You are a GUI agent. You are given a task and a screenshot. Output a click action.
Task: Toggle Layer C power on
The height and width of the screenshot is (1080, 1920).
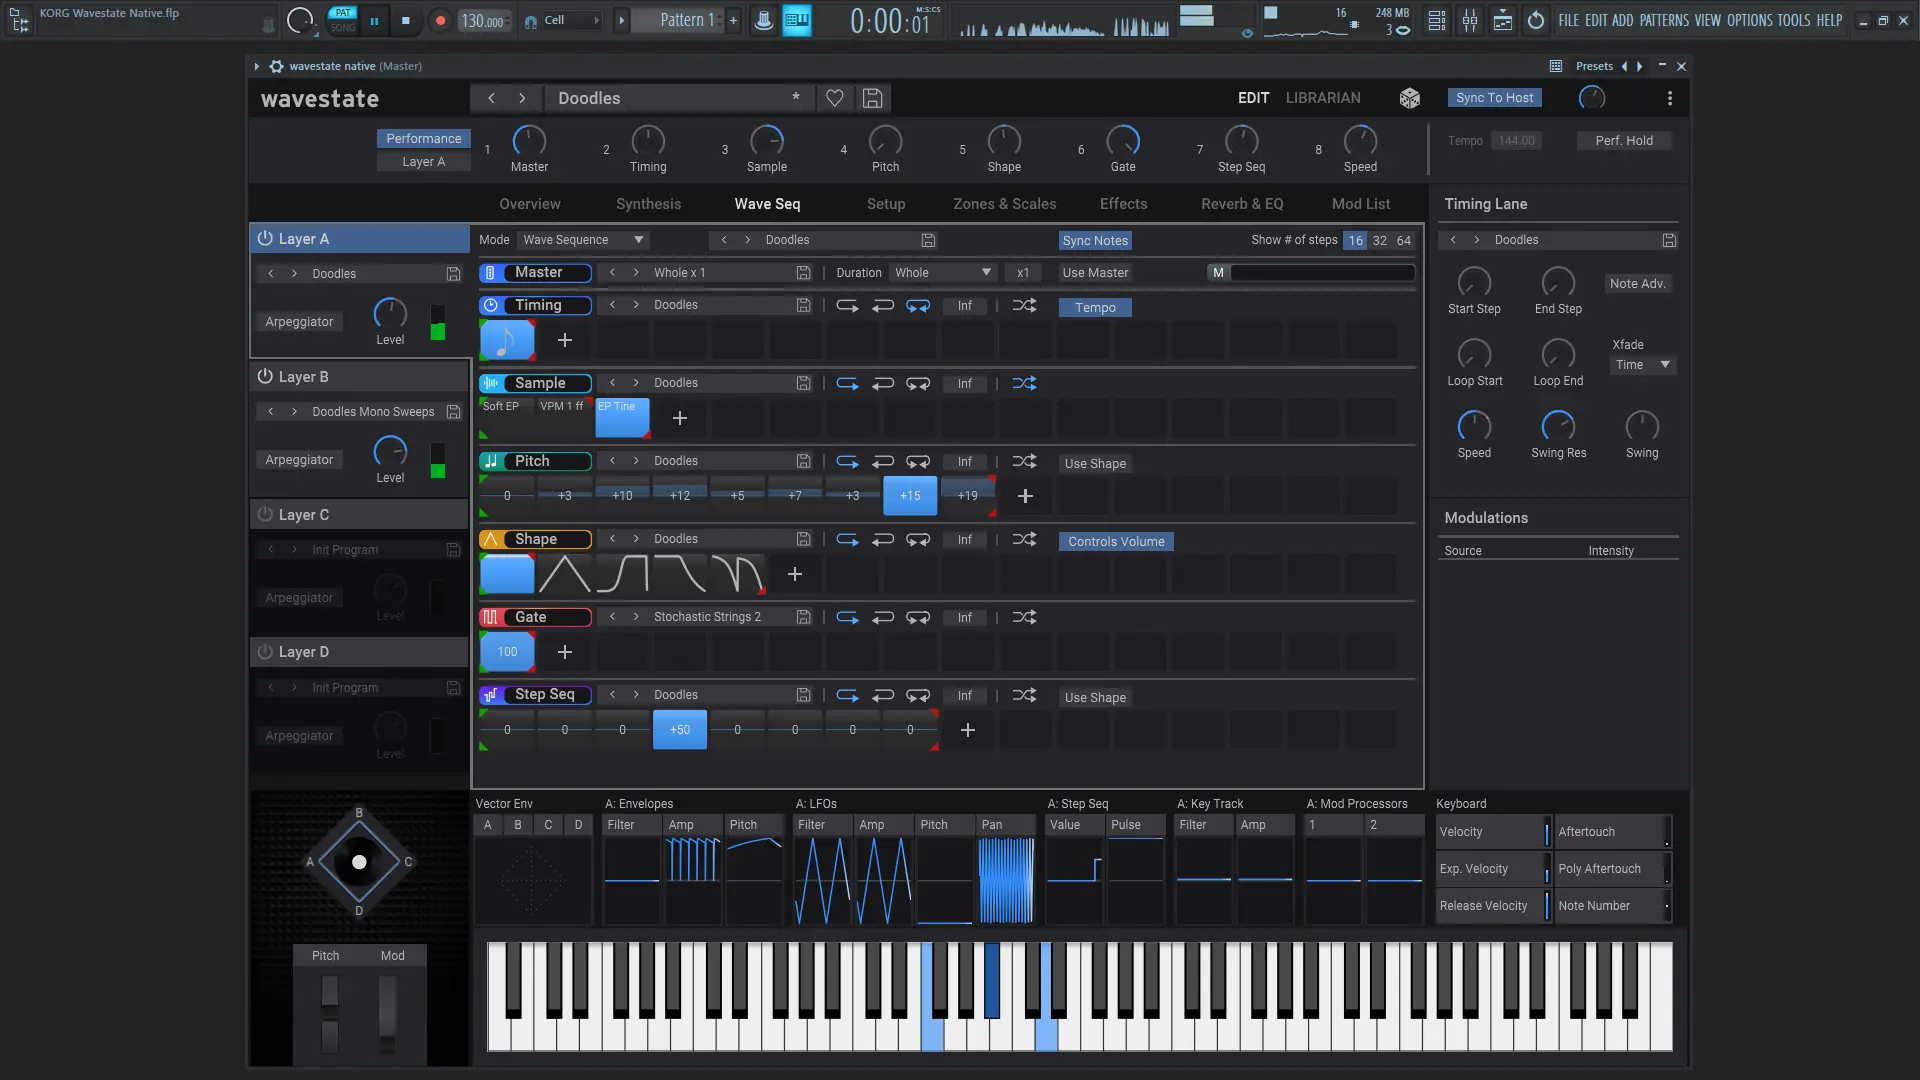265,515
